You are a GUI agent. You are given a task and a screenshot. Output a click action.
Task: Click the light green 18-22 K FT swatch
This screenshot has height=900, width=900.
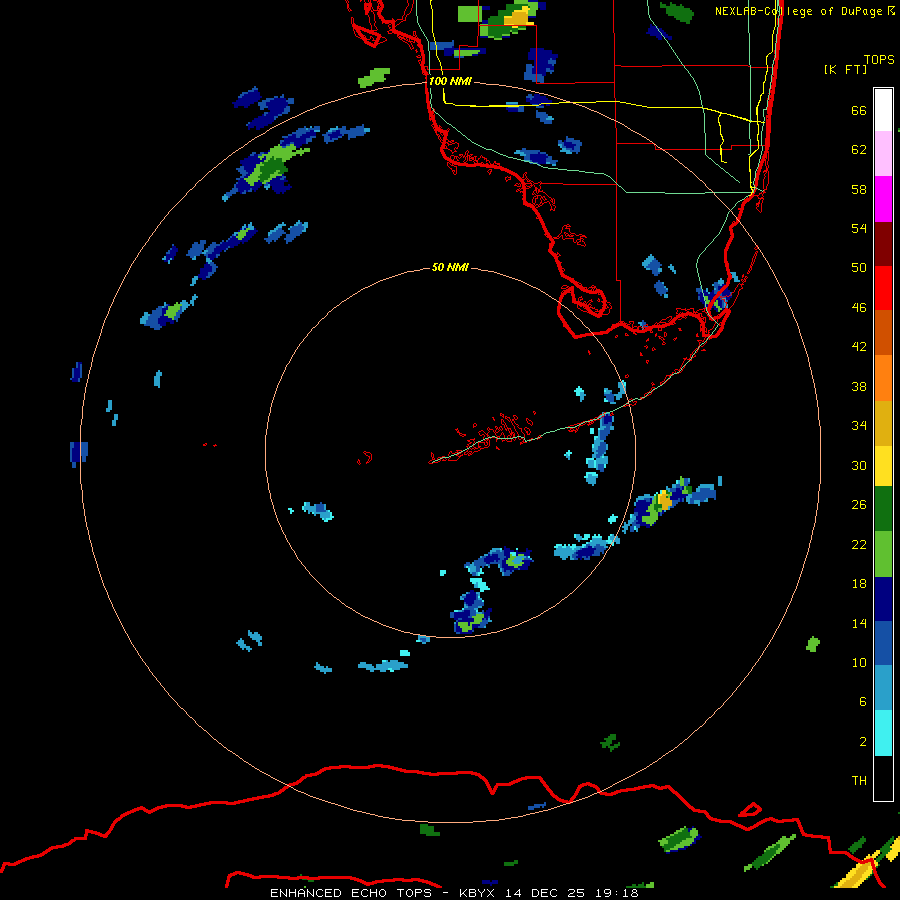click(x=883, y=554)
